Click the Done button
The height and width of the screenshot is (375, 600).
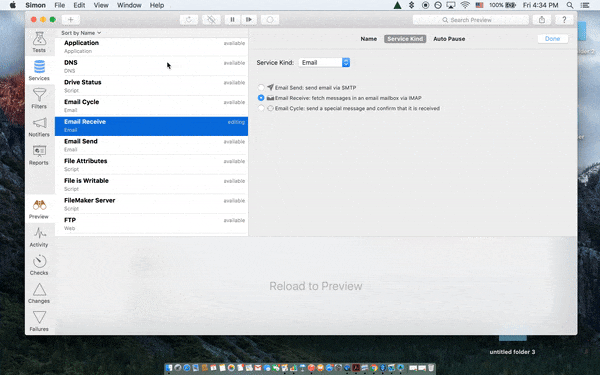coord(552,39)
